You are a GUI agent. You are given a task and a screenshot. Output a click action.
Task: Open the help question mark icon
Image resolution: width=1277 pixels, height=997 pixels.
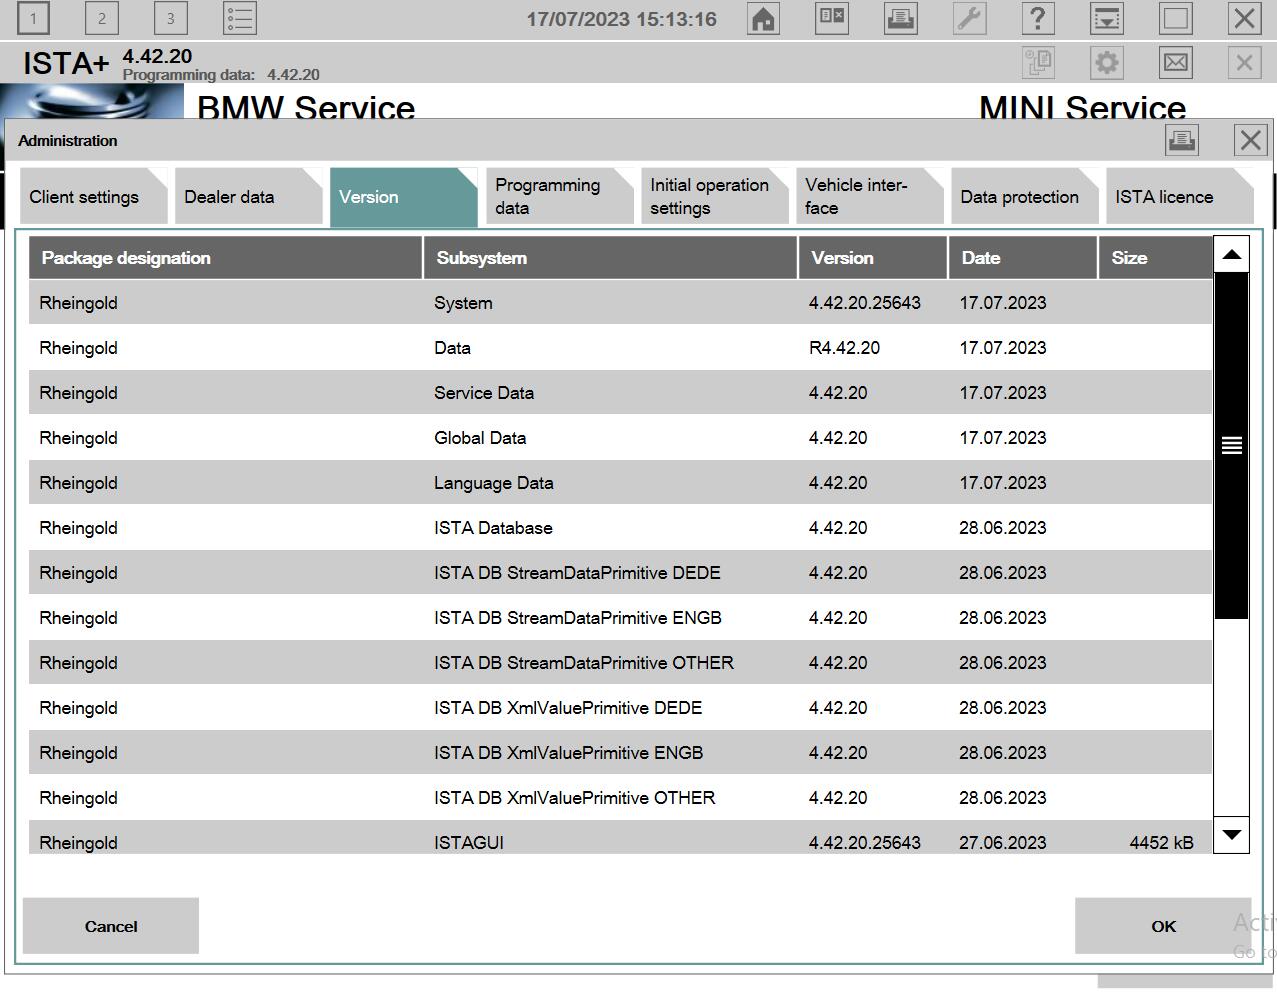(x=1038, y=18)
